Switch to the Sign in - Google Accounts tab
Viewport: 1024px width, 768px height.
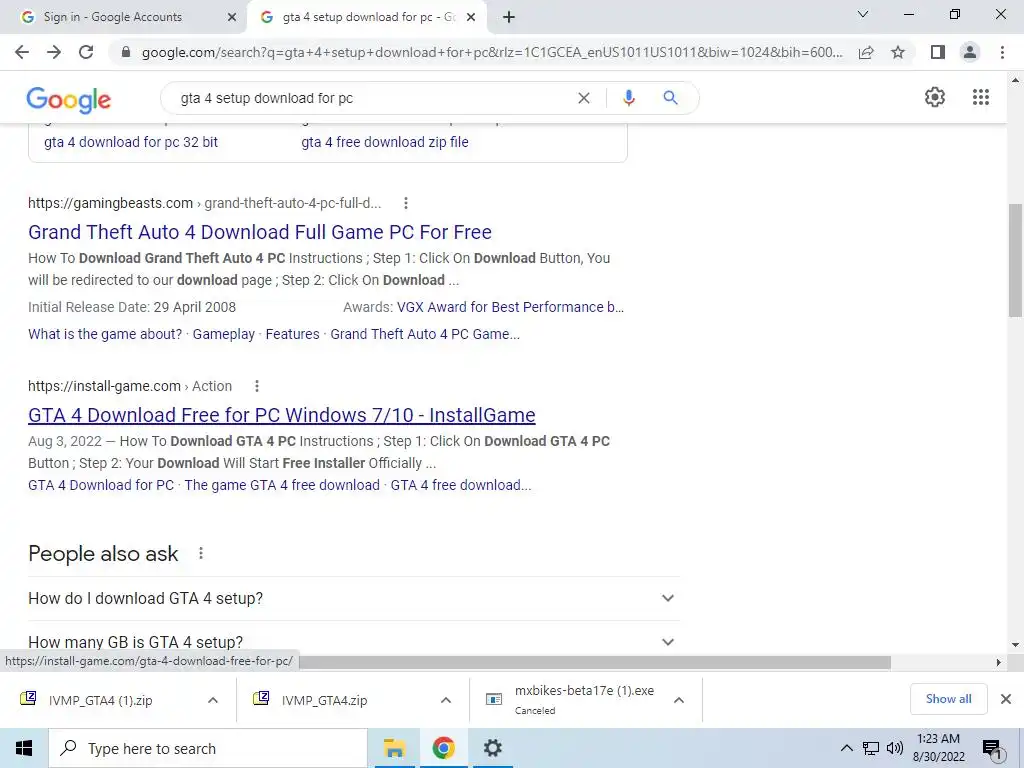[x=124, y=18]
